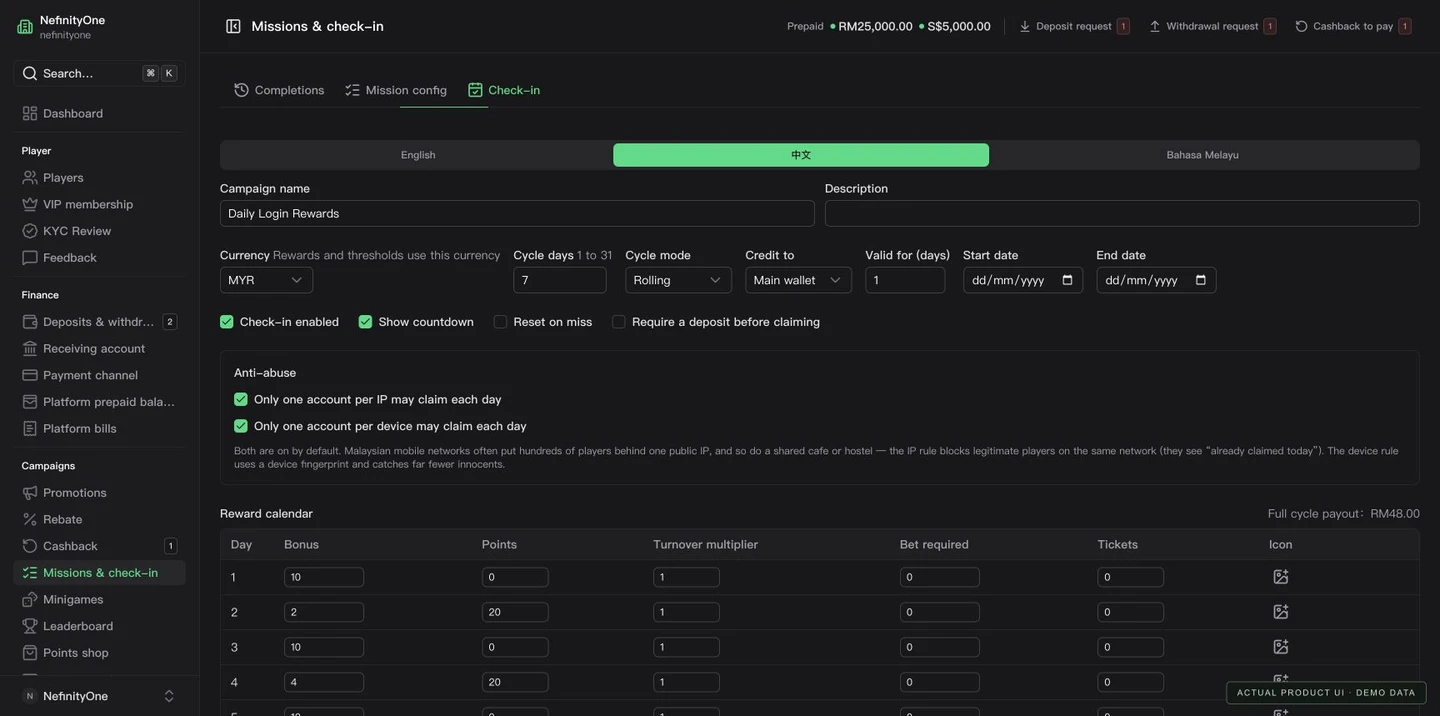
Task: Click the Campaign name field
Action: 517,213
